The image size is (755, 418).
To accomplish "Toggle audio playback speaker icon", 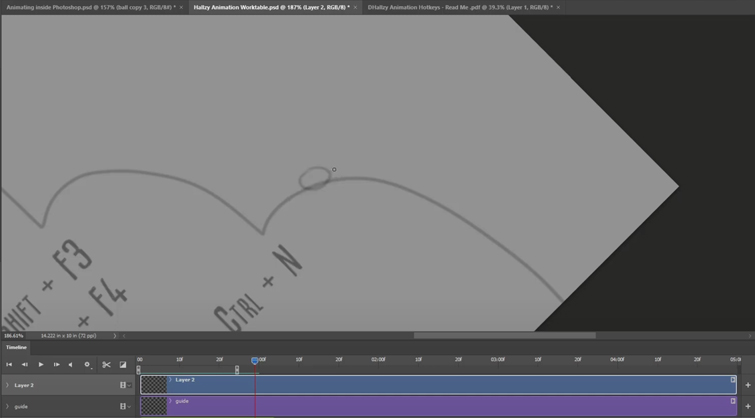I will pyautogui.click(x=71, y=365).
